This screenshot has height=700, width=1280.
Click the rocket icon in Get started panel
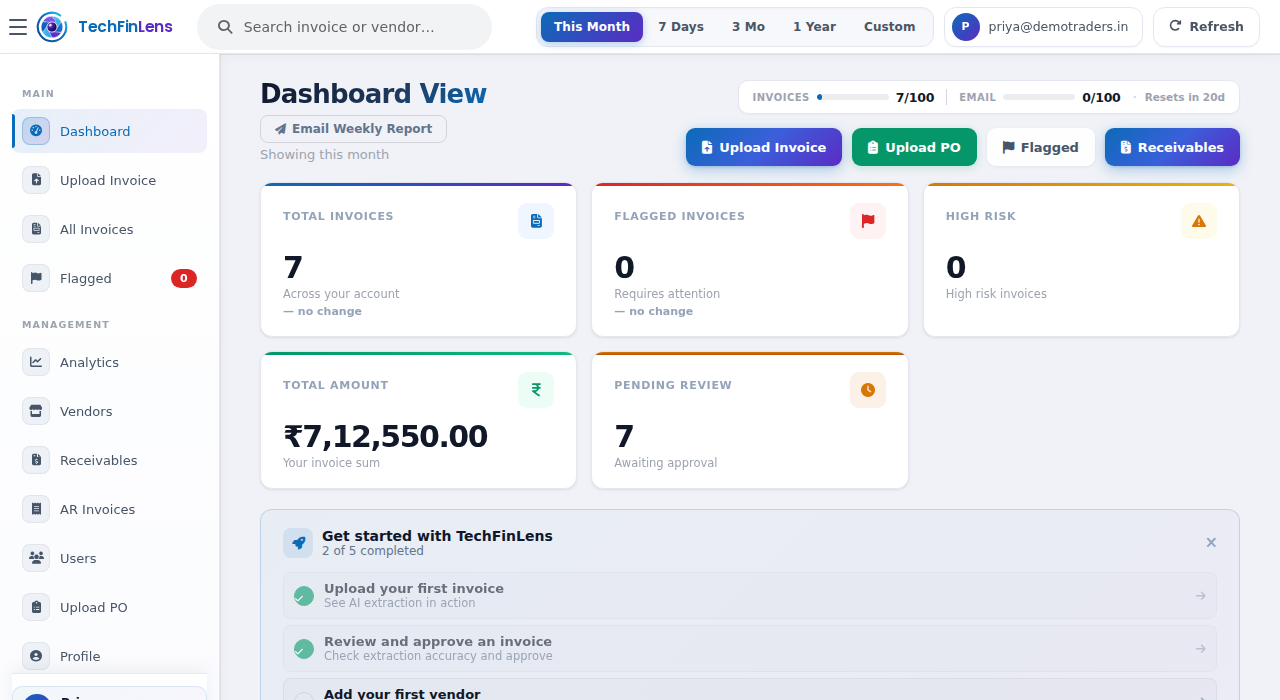(298, 543)
